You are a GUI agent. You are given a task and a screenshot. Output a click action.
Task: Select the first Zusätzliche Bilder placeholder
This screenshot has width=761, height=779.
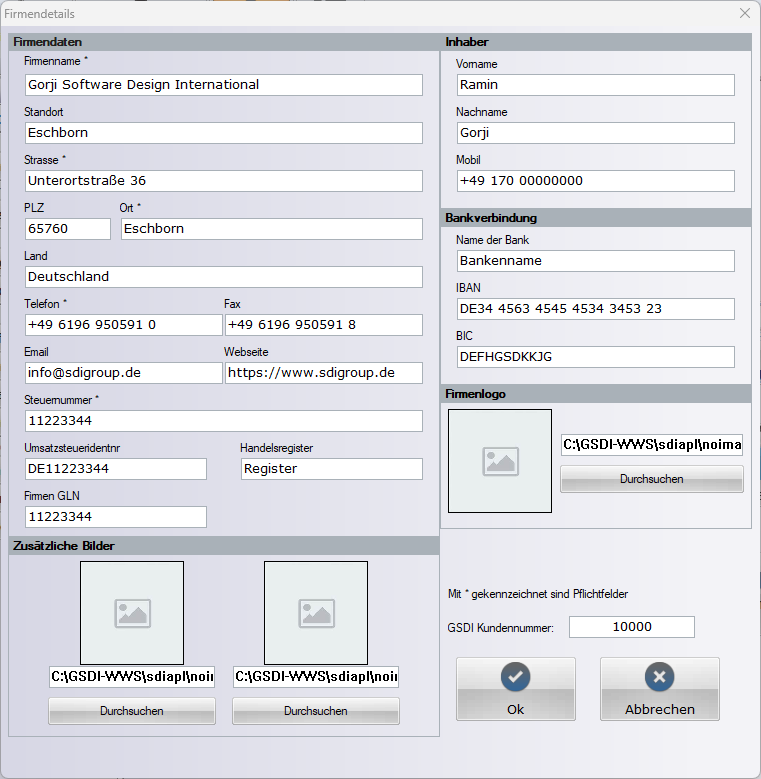(132, 613)
